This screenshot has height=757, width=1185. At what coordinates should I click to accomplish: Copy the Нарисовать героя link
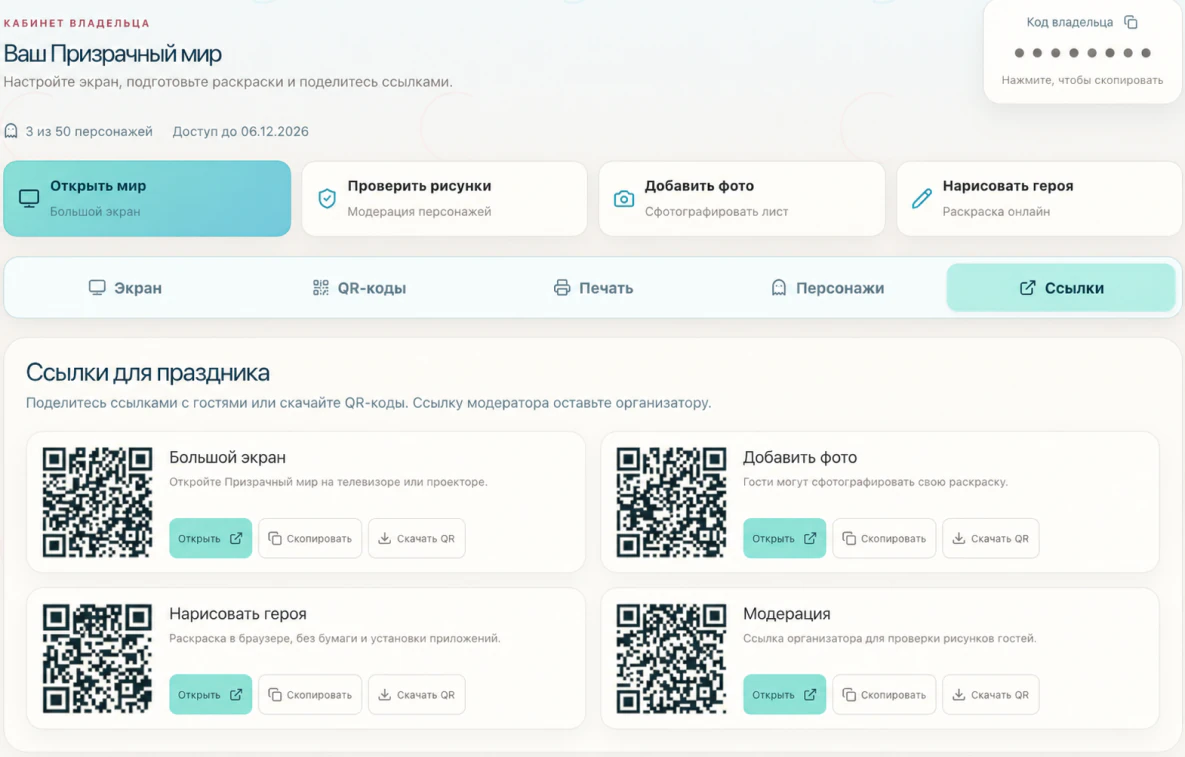[310, 695]
